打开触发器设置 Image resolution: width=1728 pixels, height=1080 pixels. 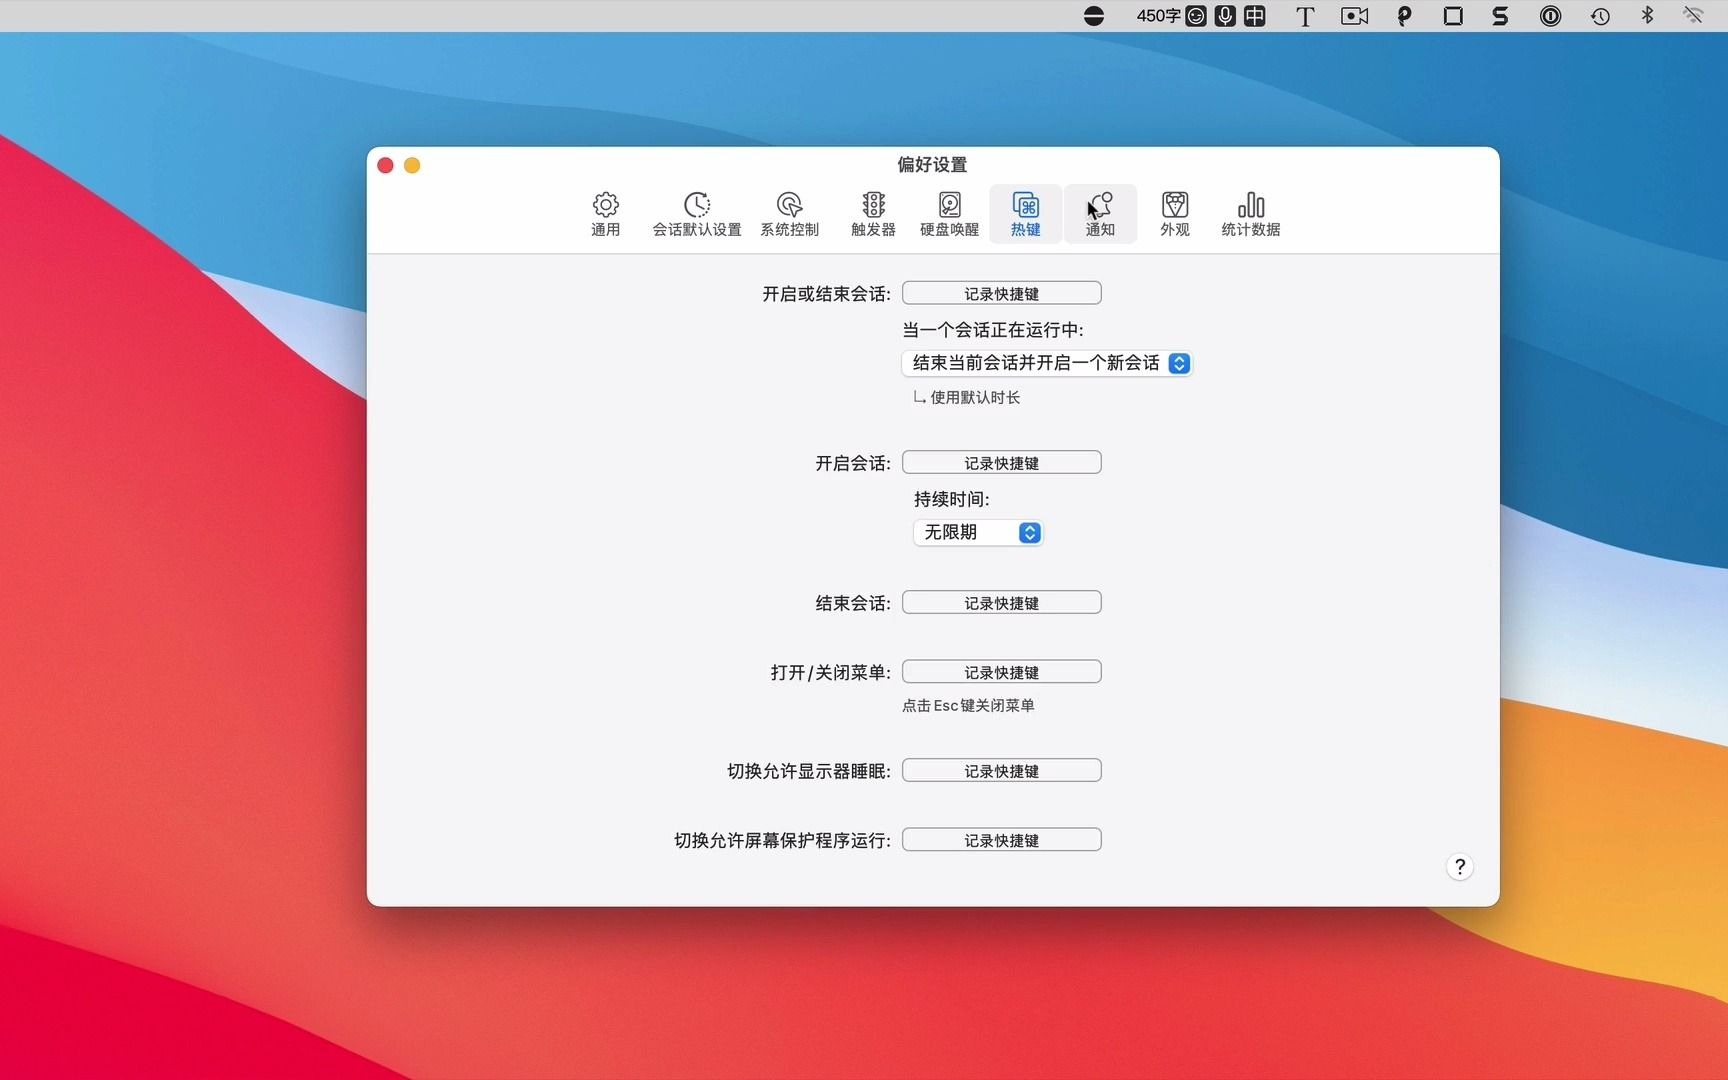point(872,213)
